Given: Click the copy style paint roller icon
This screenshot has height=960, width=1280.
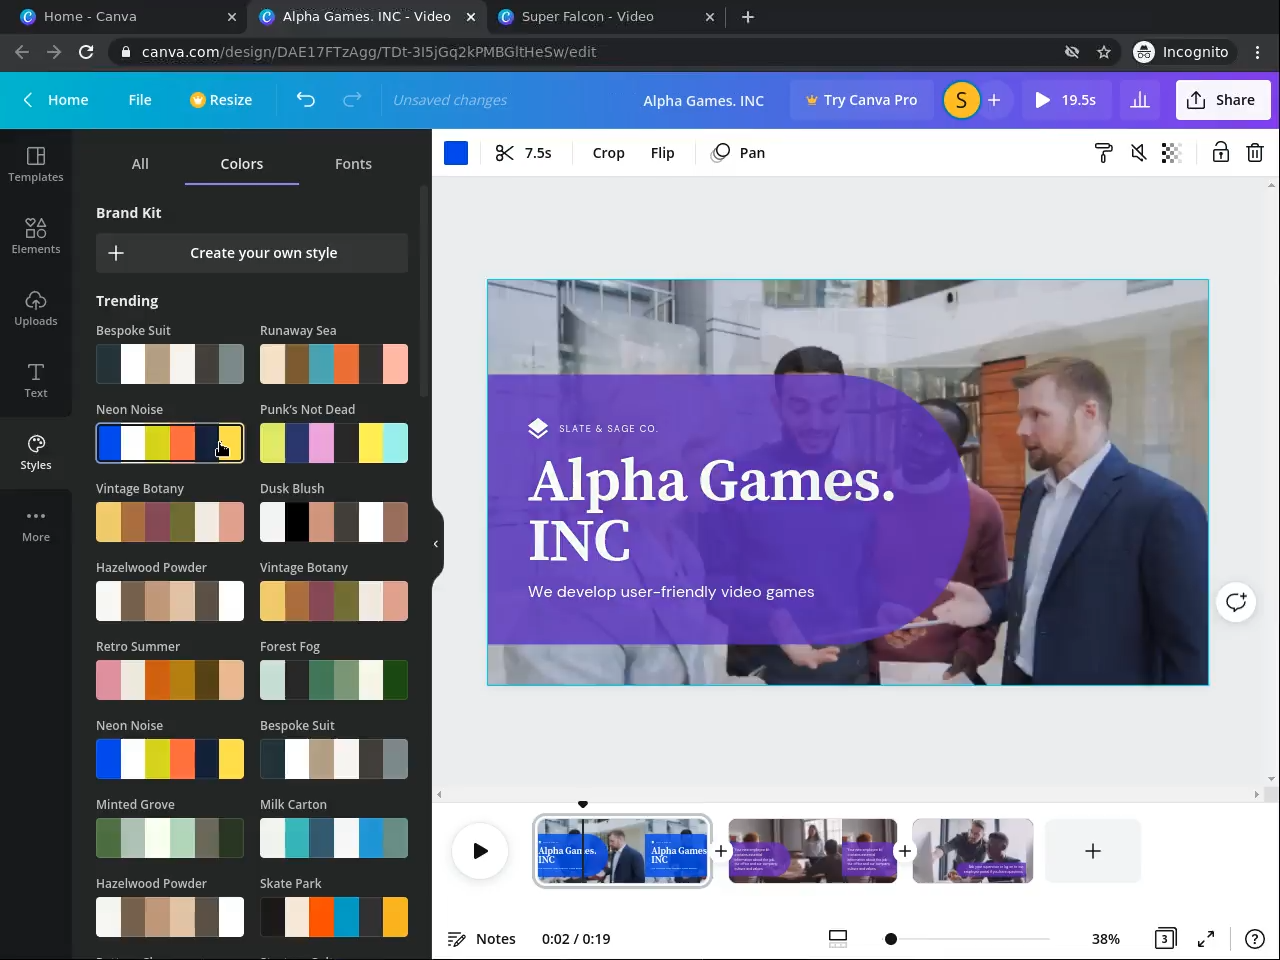Looking at the screenshot, I should click(x=1104, y=153).
